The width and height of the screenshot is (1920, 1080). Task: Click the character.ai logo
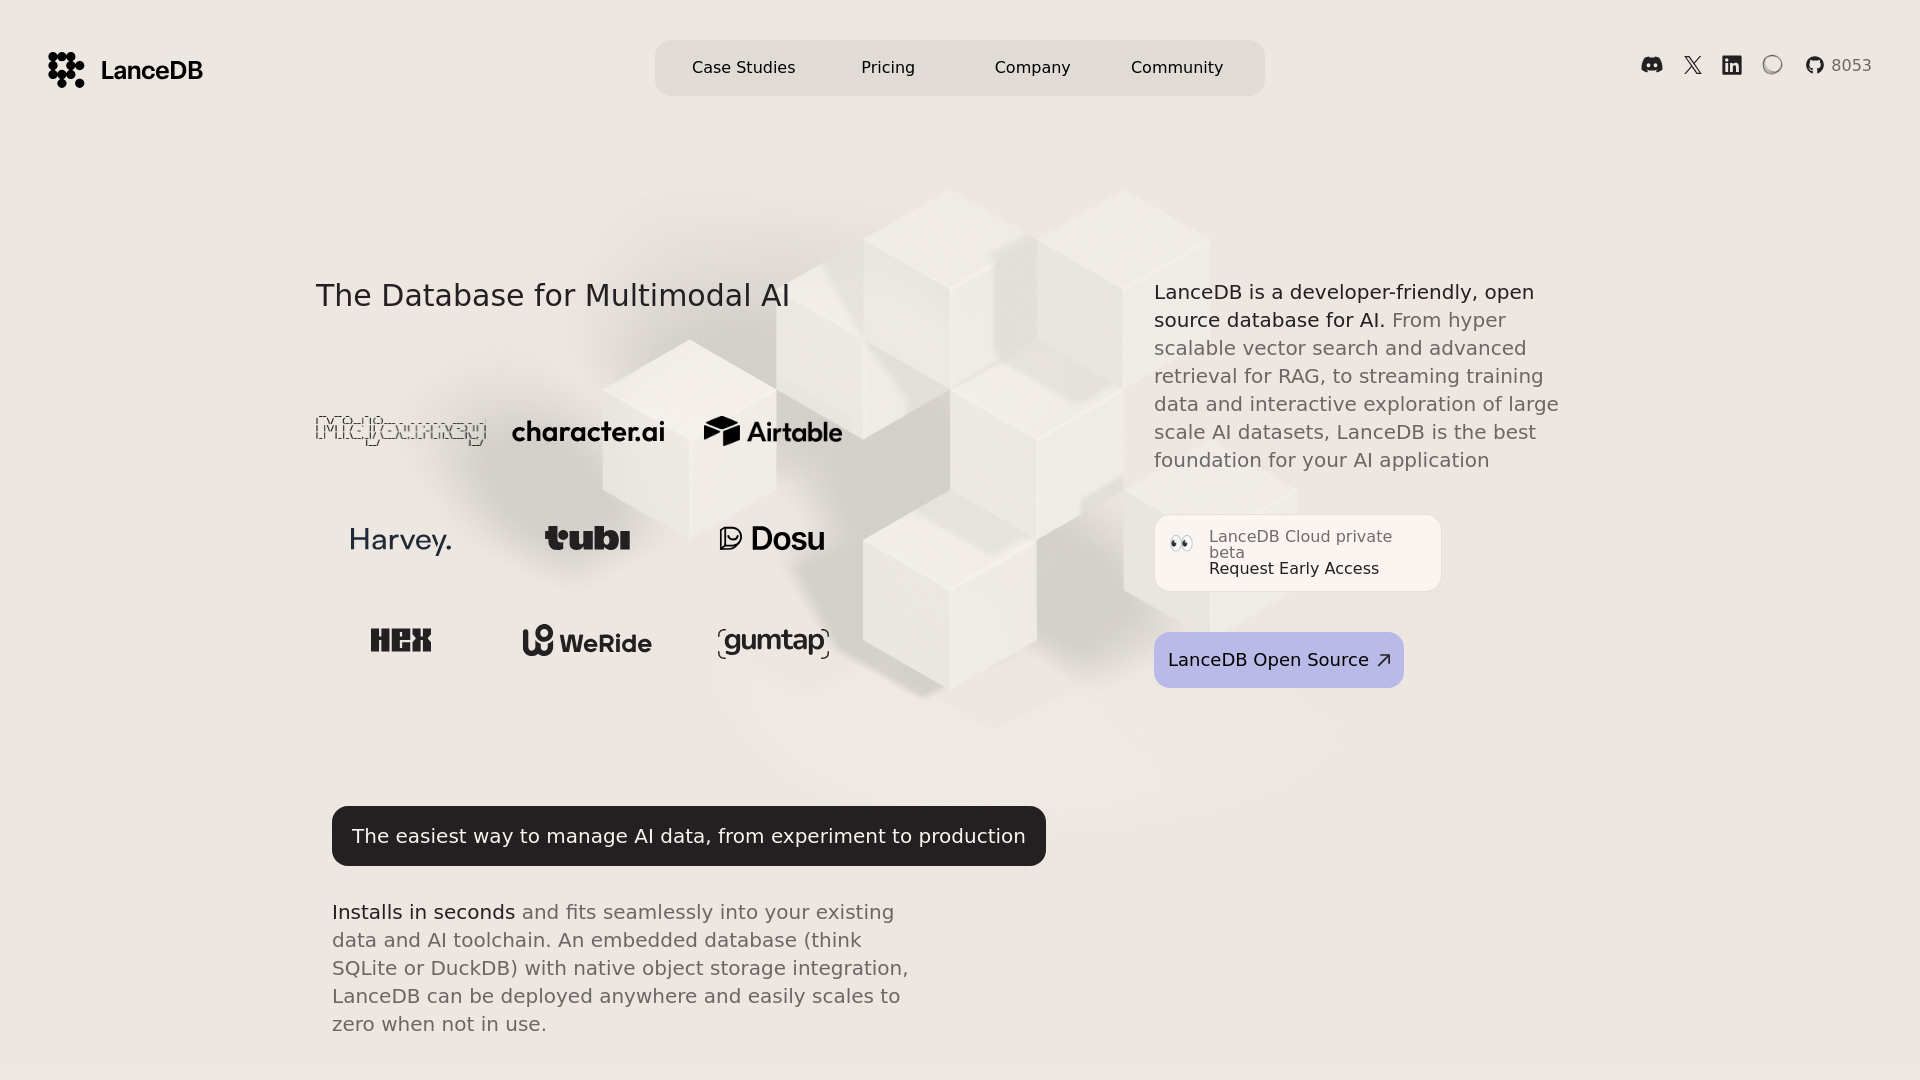coord(588,431)
